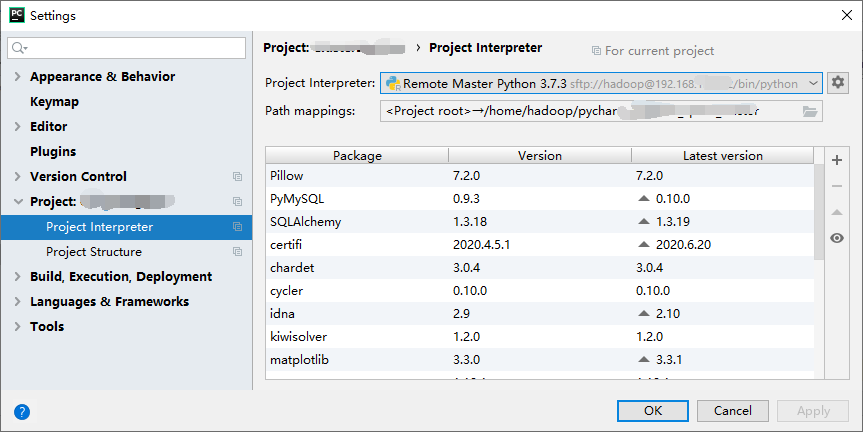Toggle show early releases eye icon
This screenshot has width=863, height=432.
[837, 238]
